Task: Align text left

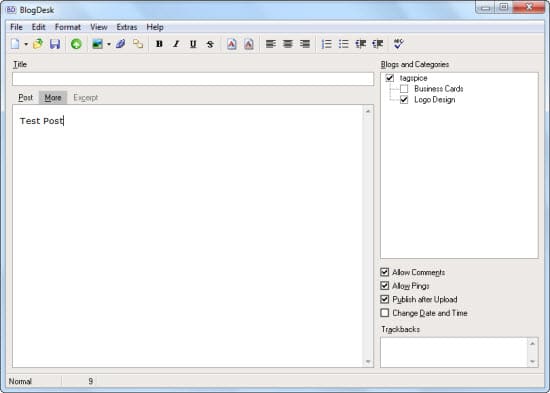Action: click(x=270, y=44)
